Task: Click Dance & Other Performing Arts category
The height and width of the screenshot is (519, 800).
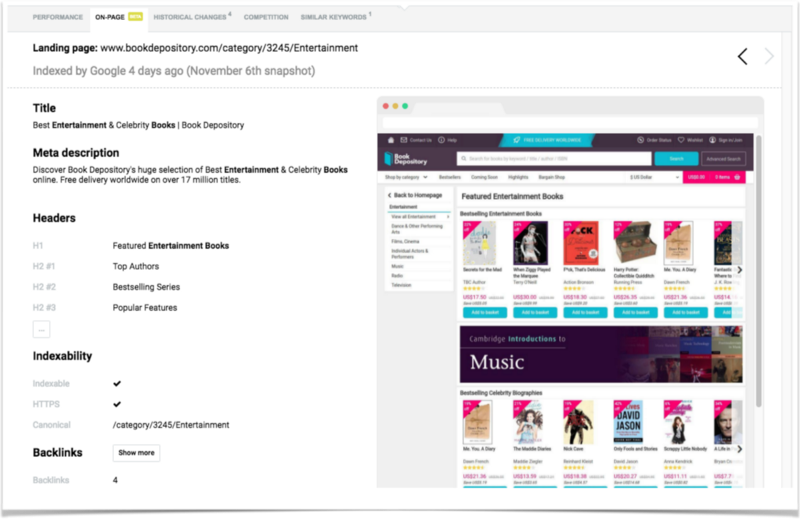Action: pos(417,229)
